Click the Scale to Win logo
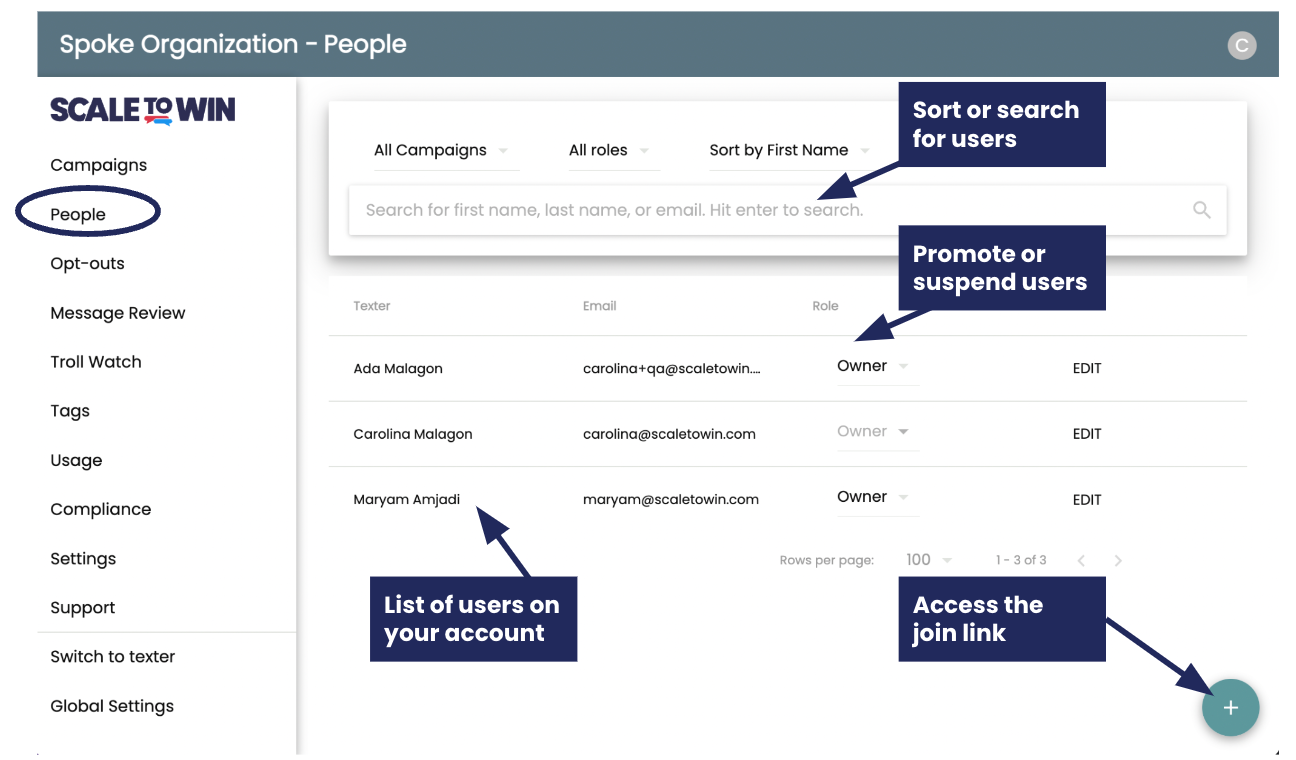The width and height of the screenshot is (1296, 760). click(x=143, y=109)
